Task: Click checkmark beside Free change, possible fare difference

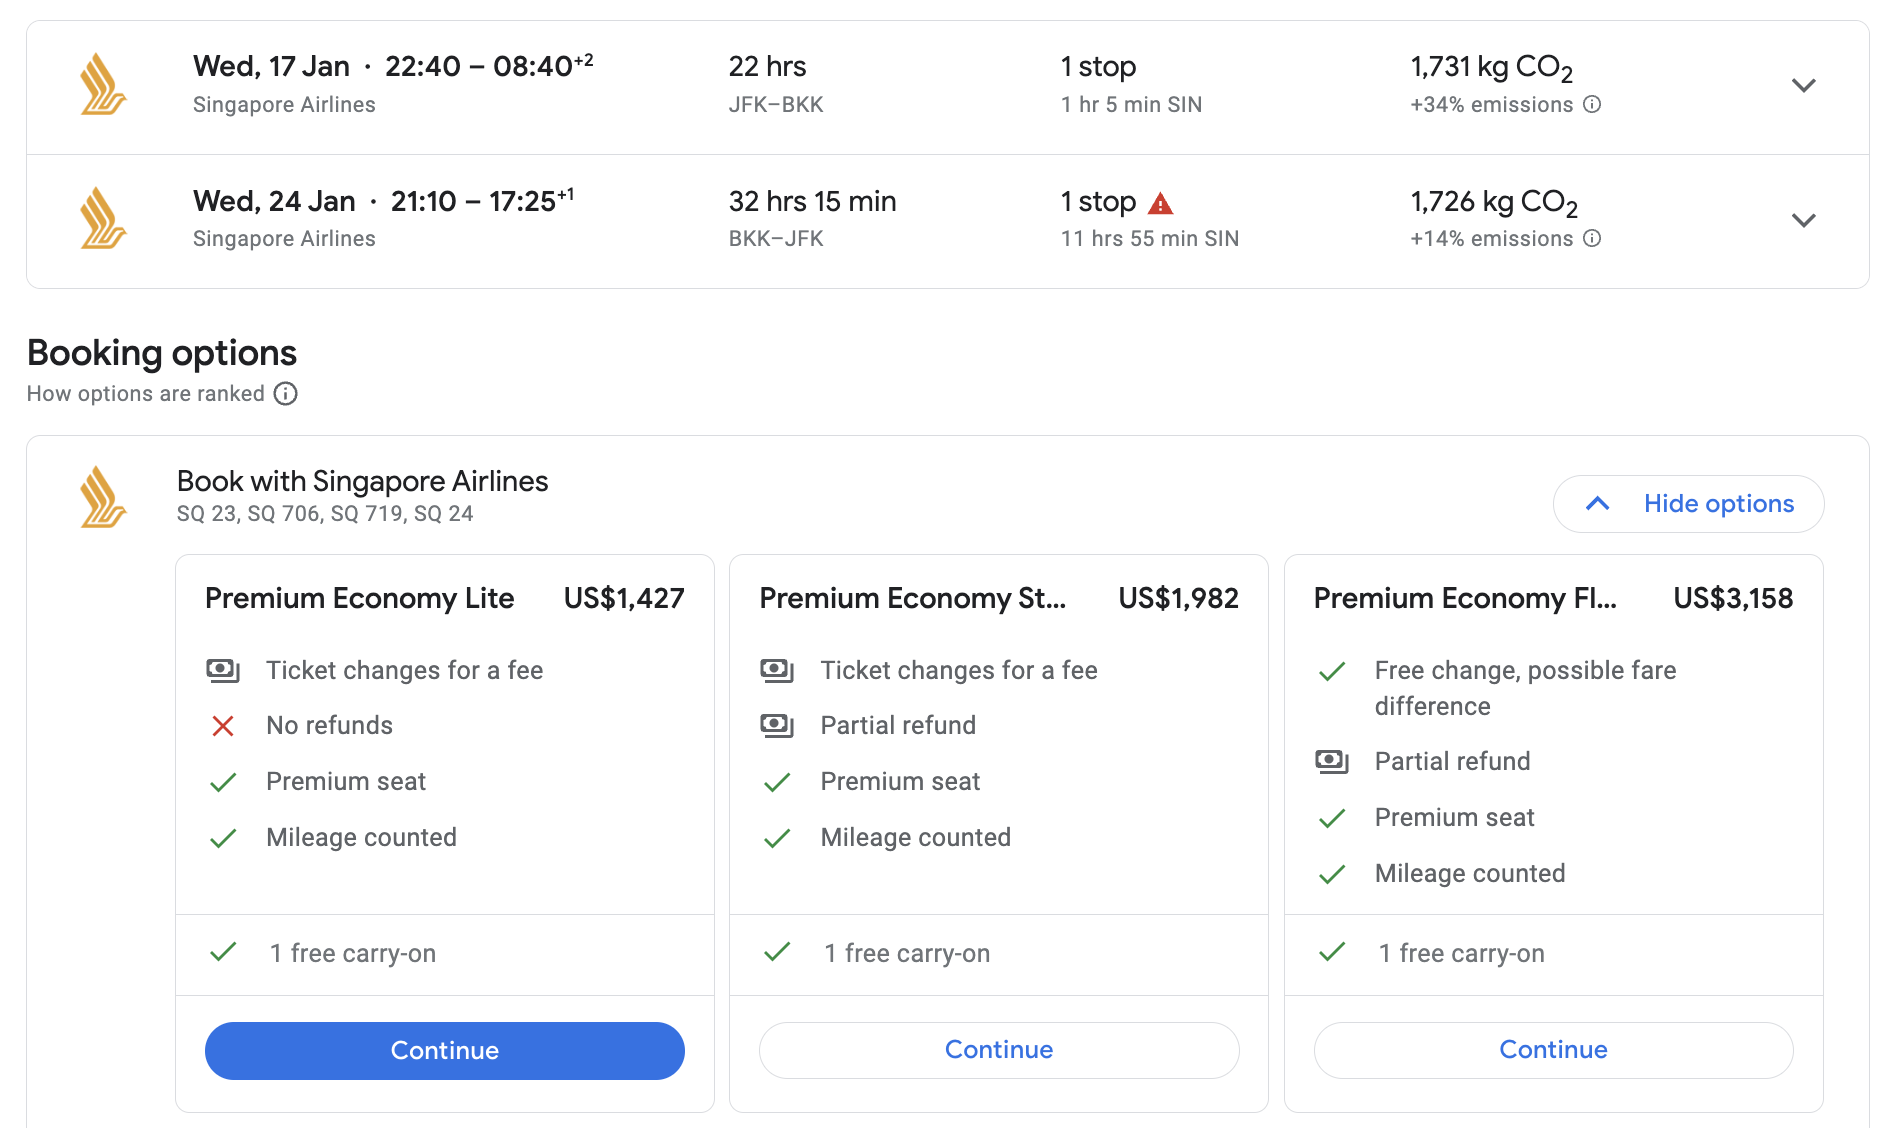Action: 1332,671
